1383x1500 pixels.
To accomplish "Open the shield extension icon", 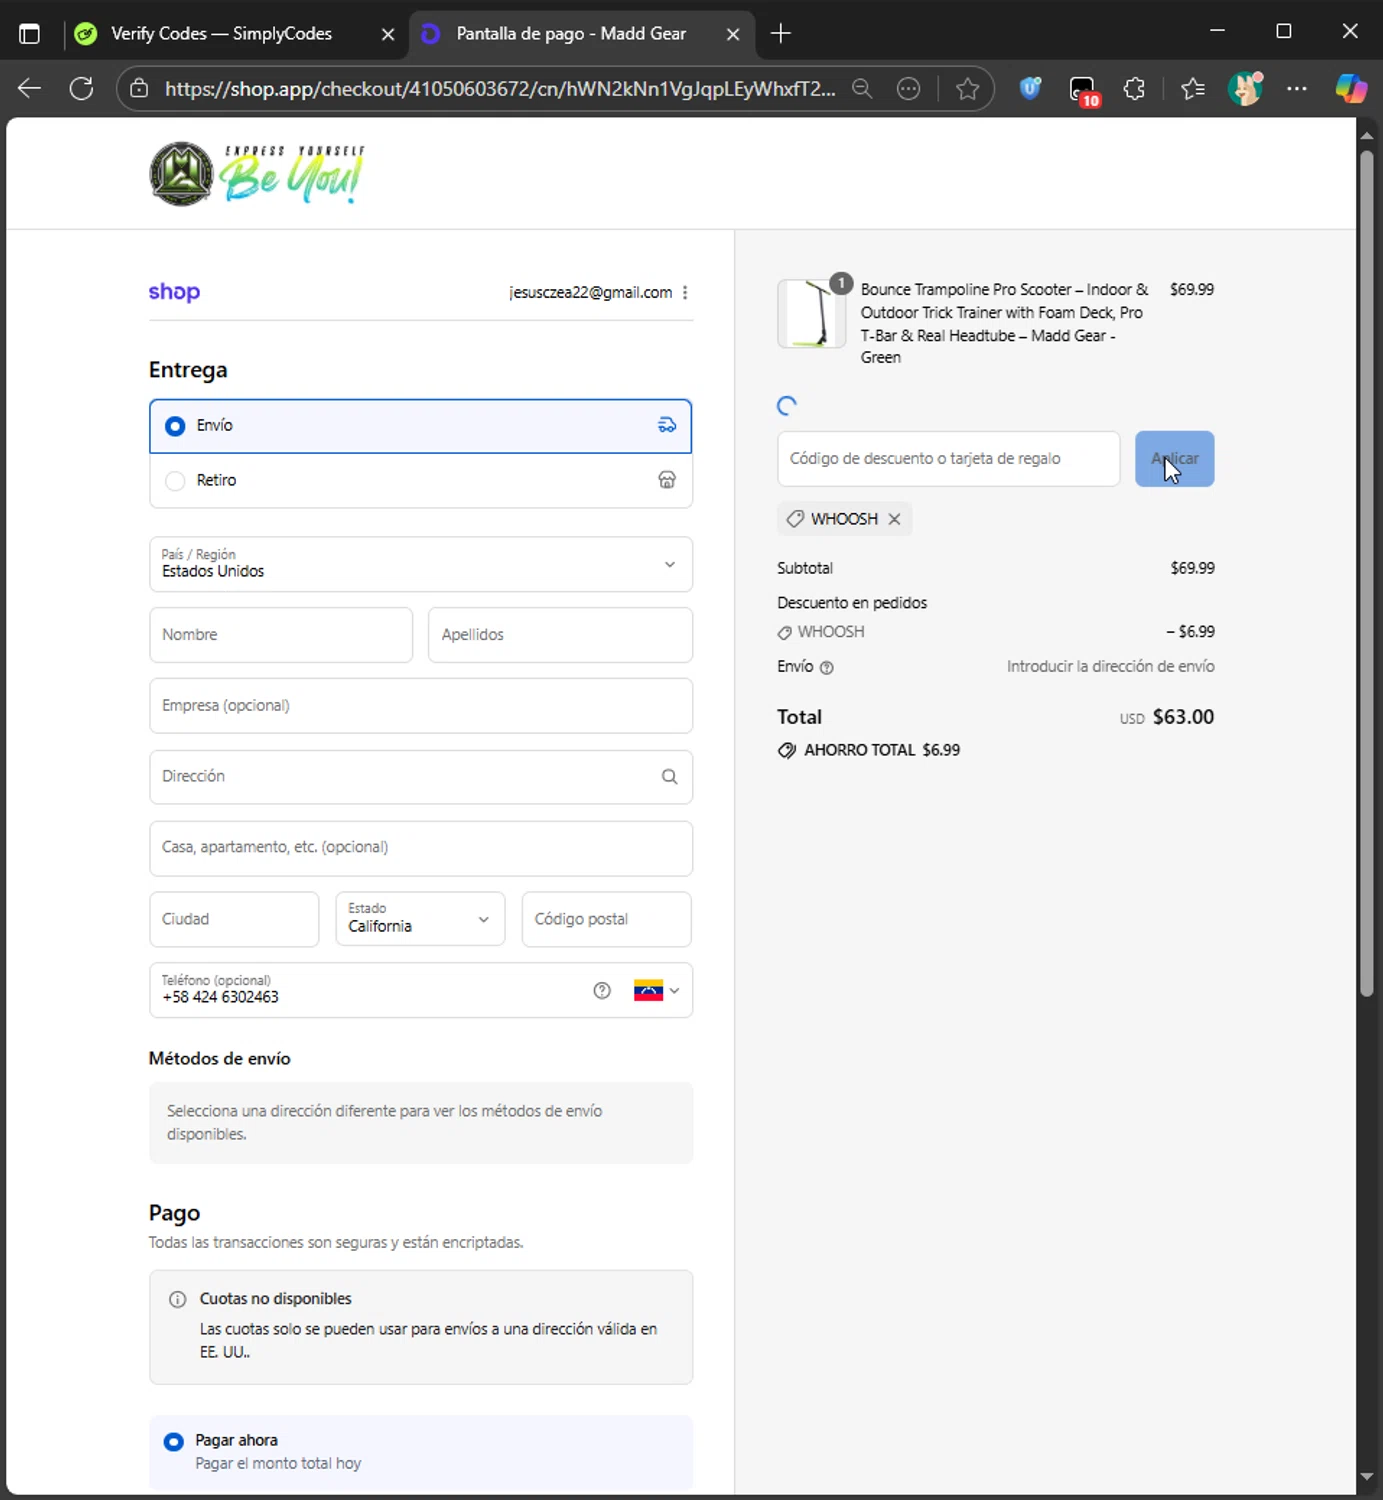I will pos(1030,89).
